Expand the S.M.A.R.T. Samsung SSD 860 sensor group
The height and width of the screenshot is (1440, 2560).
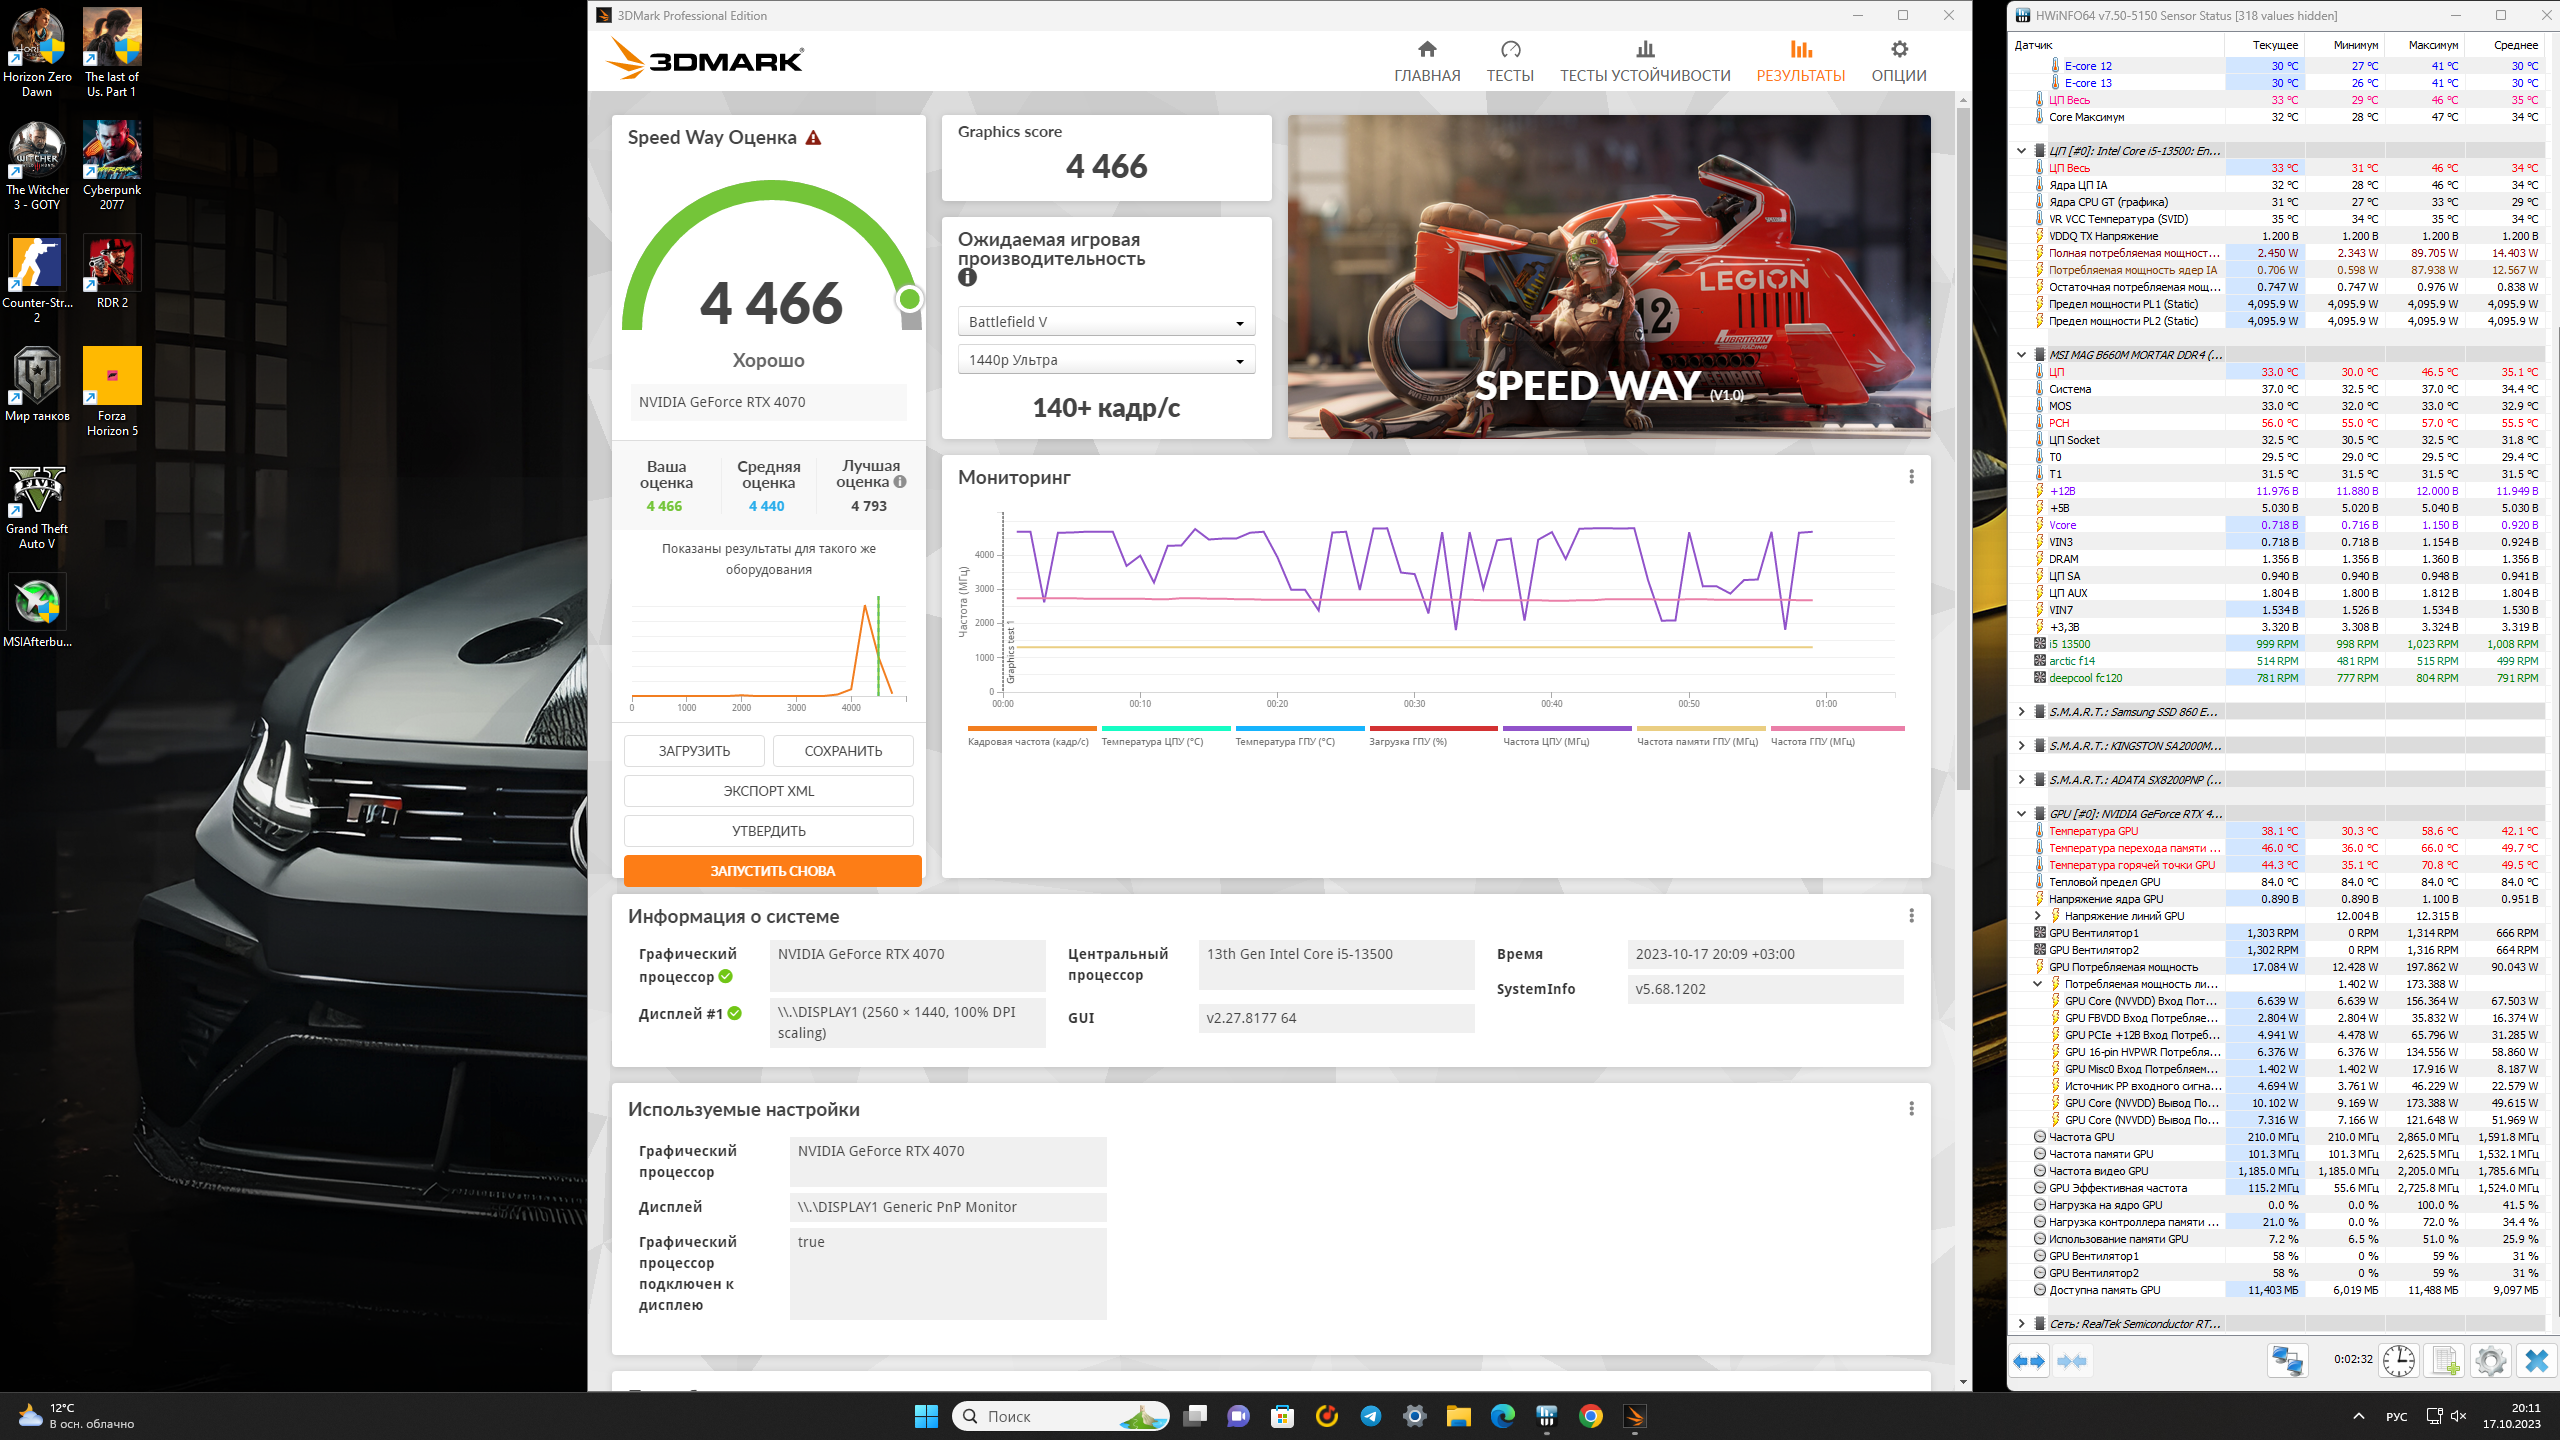coord(2021,712)
